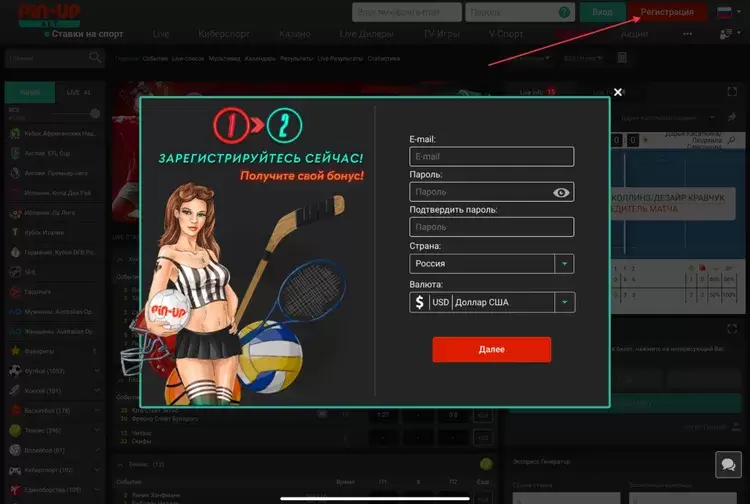The width and height of the screenshot is (750, 504).
Task: Click the Регистрация button in header
Action: tap(667, 12)
